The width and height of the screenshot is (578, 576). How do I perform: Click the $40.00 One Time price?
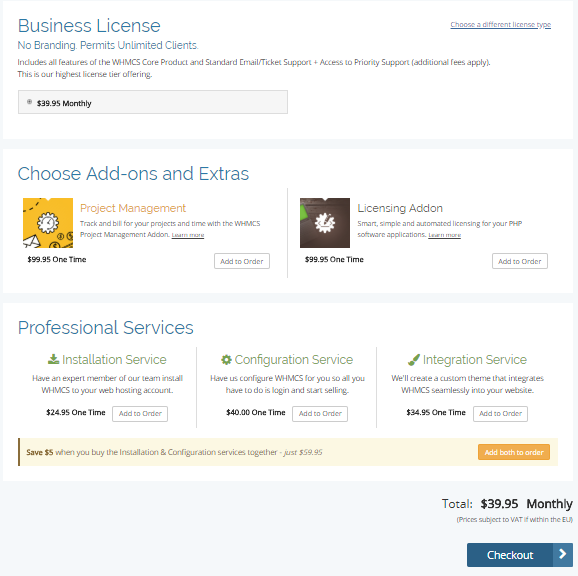click(x=256, y=412)
